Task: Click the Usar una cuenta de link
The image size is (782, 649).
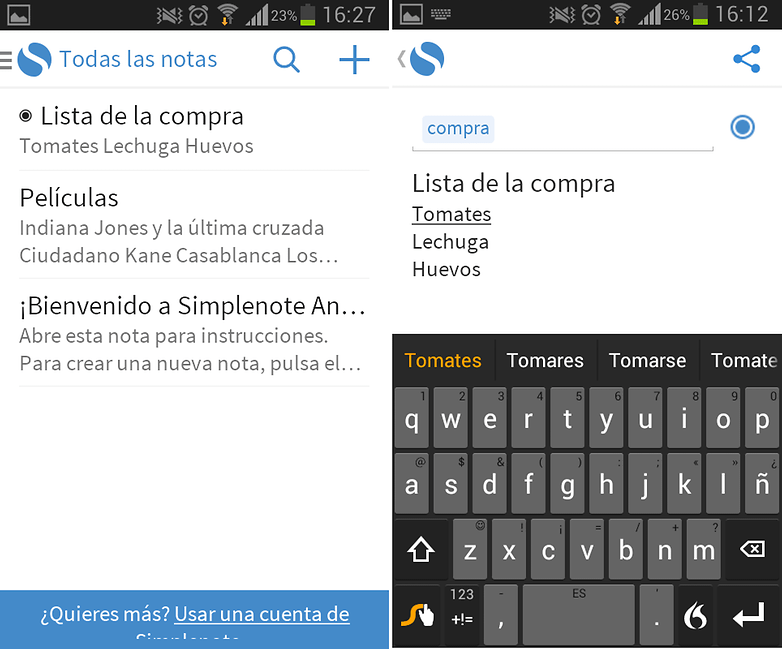Action: (x=262, y=614)
